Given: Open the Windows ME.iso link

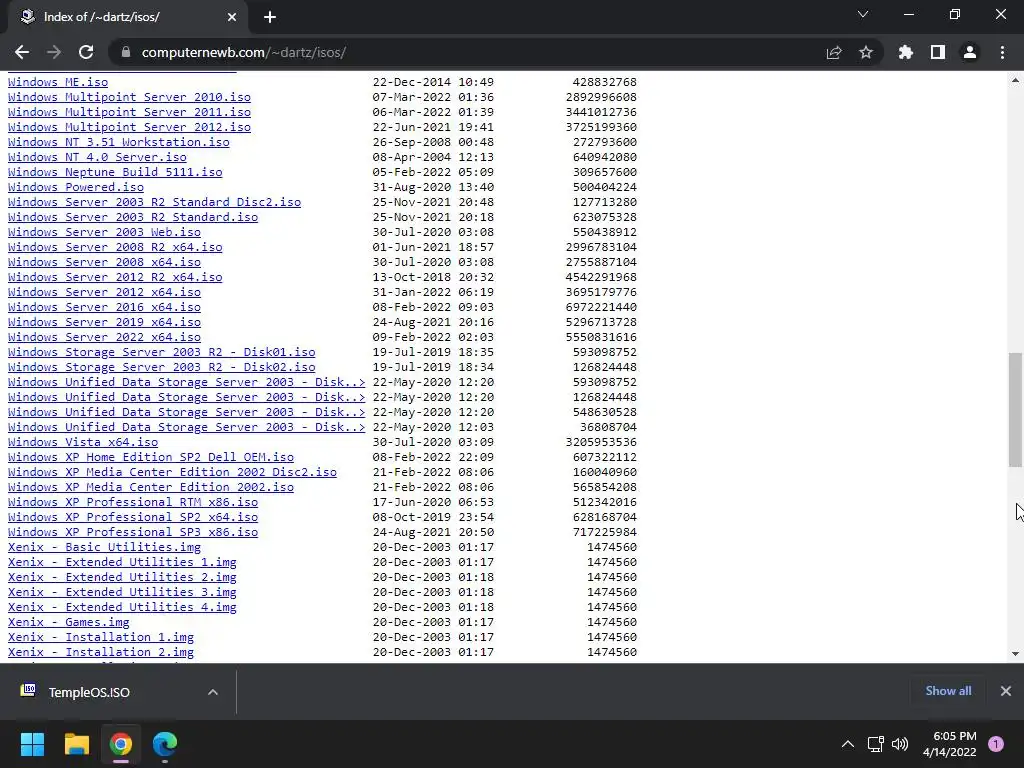Looking at the screenshot, I should pyautogui.click(x=58, y=82).
